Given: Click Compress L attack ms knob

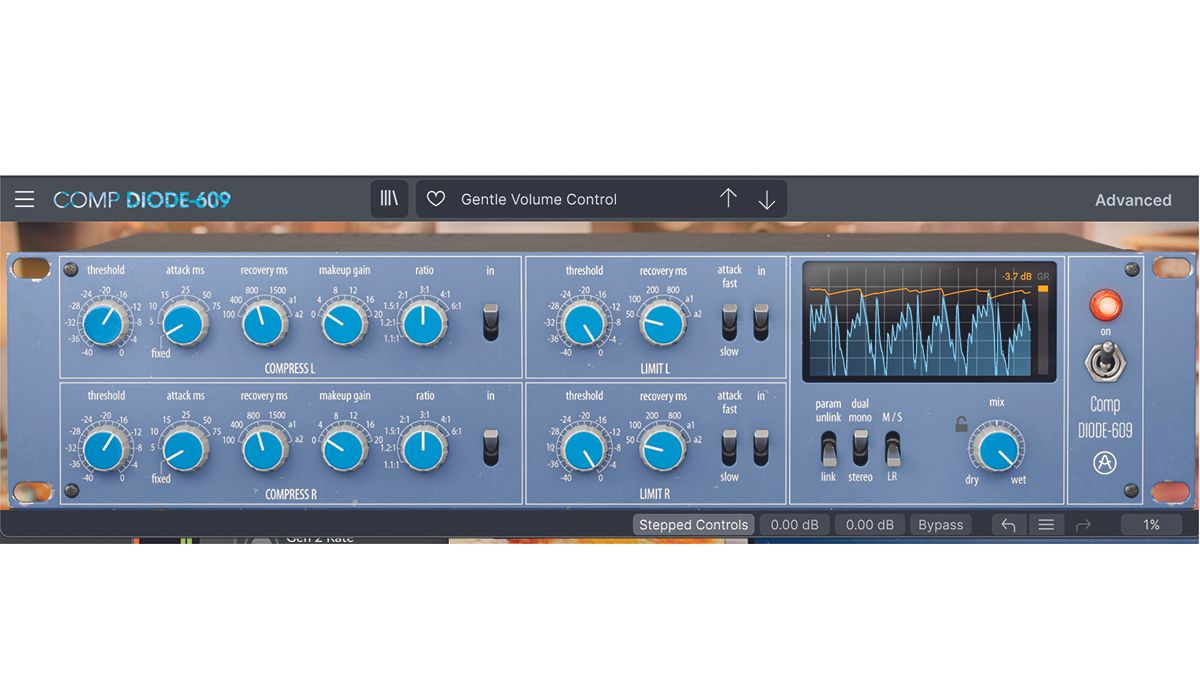Looking at the screenshot, I should 182,324.
